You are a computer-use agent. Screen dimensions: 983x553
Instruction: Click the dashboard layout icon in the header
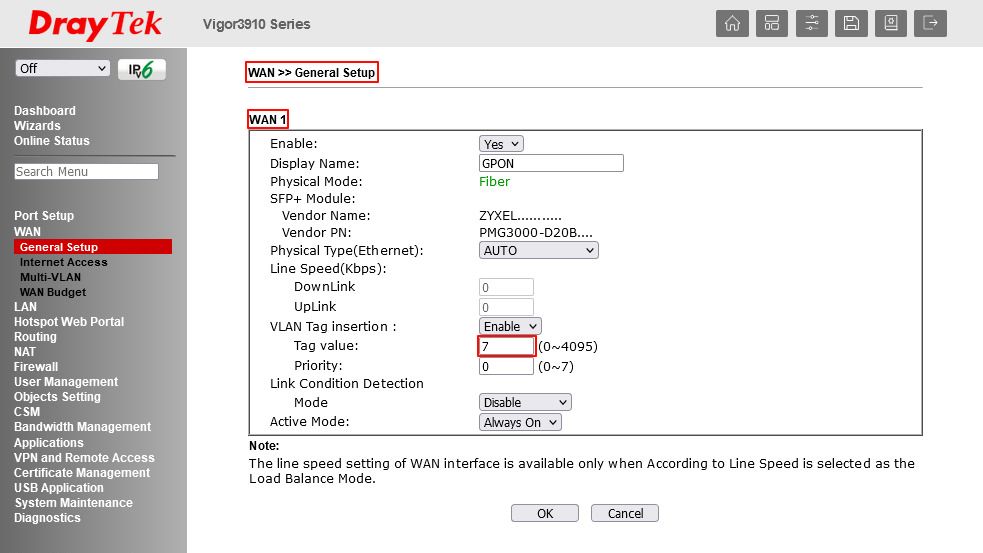coord(772,24)
